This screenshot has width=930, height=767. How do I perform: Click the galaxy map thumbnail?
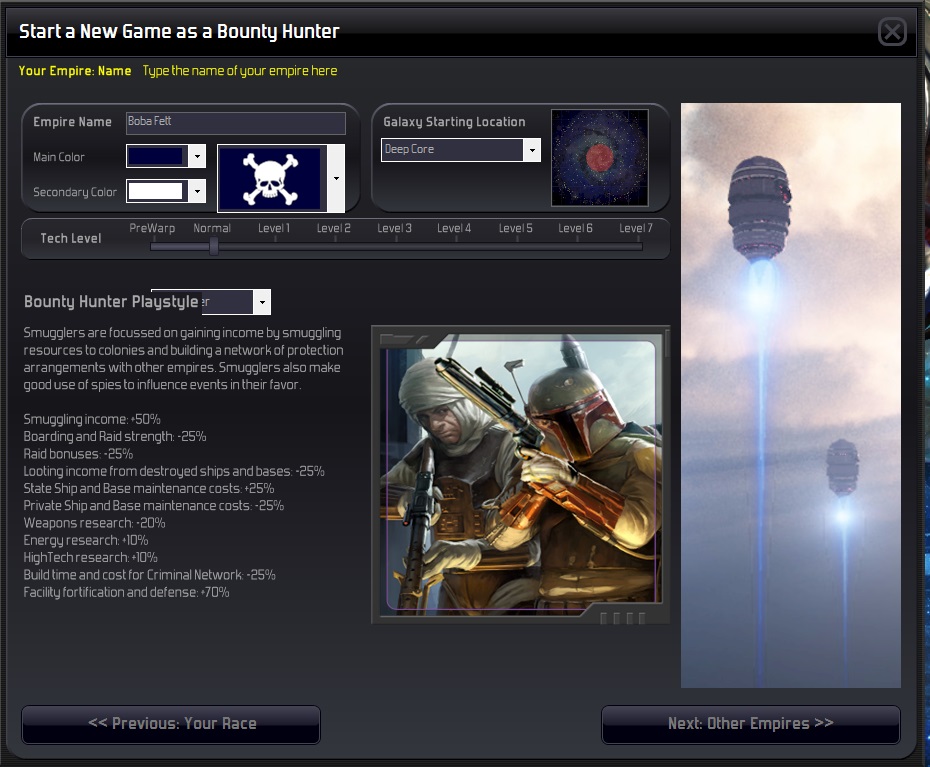(599, 158)
